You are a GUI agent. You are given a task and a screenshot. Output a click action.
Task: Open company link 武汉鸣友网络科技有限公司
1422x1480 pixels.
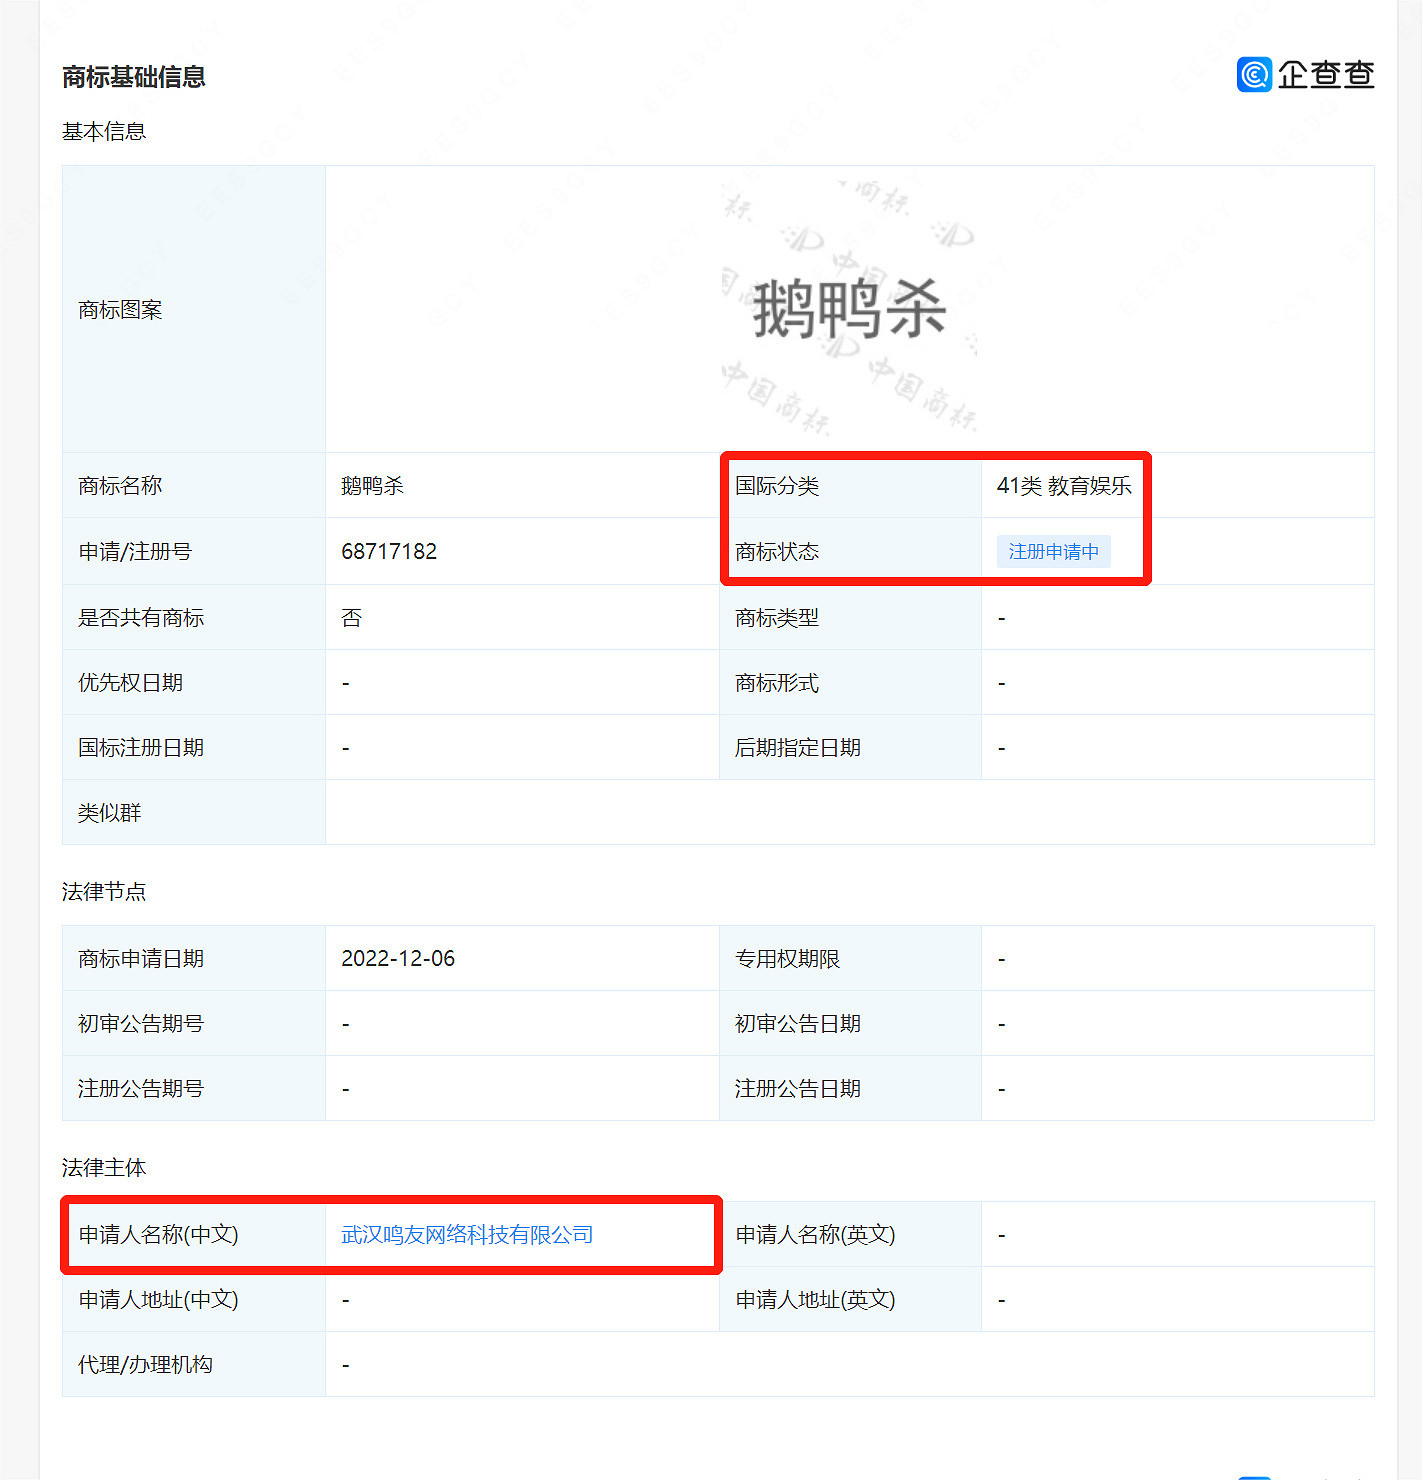[x=464, y=1235]
